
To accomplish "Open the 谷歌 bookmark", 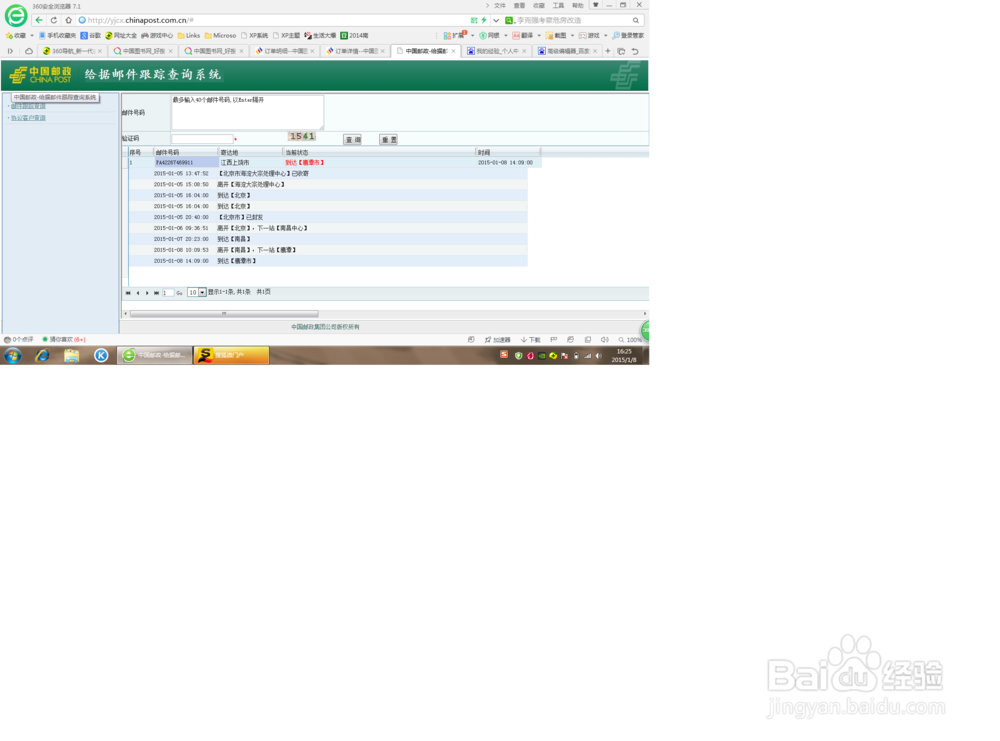I will point(91,36).
